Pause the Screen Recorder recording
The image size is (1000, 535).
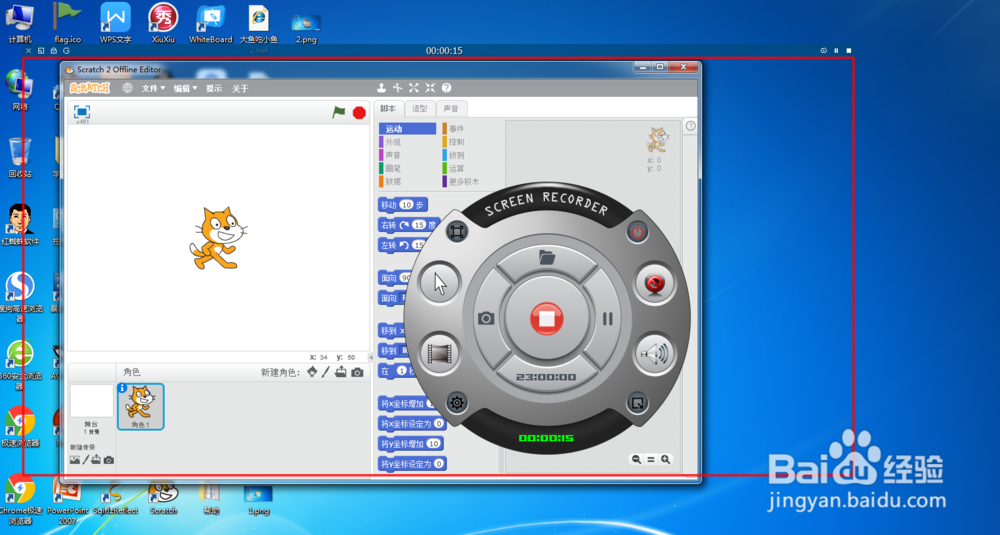tap(607, 318)
